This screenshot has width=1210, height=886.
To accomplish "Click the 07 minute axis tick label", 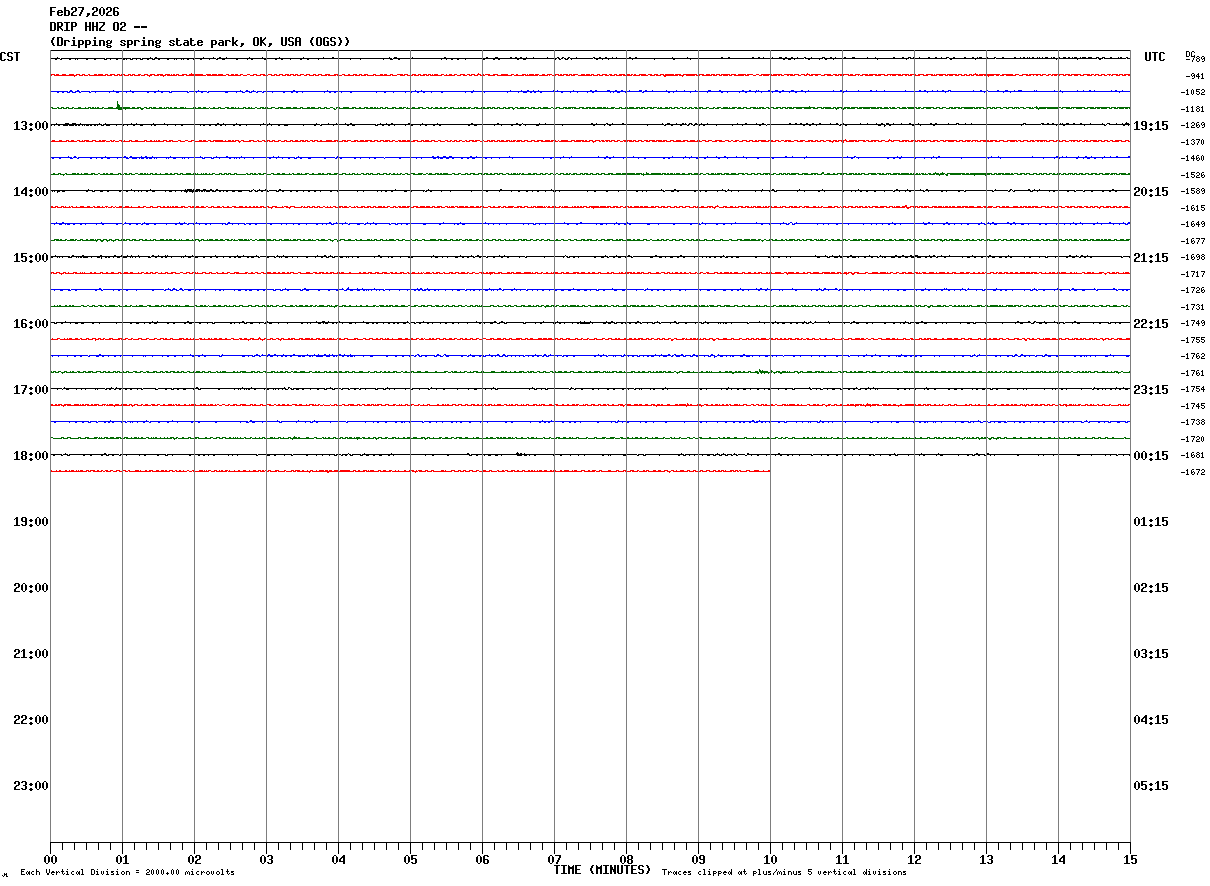I will pos(554,859).
